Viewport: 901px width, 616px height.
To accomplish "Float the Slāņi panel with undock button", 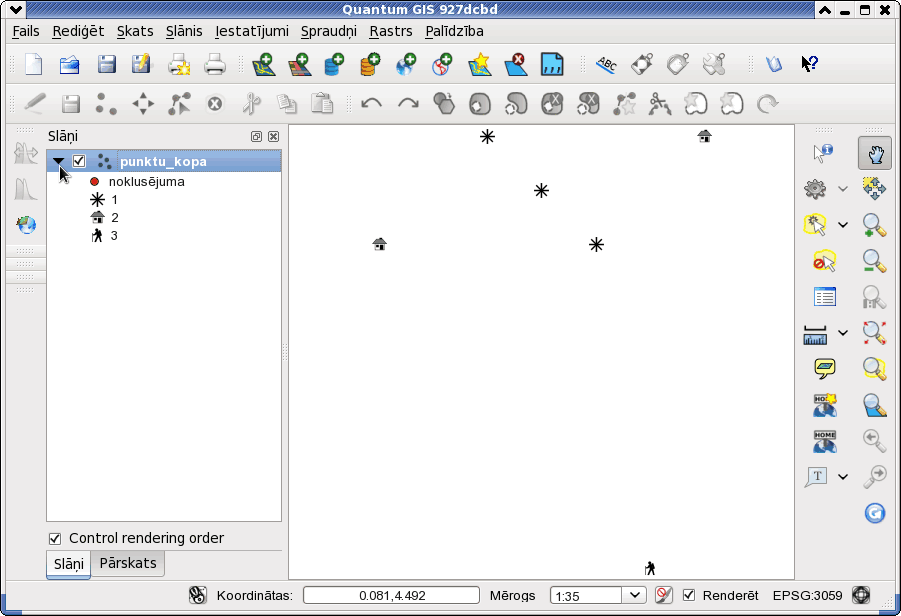I will tap(256, 136).
